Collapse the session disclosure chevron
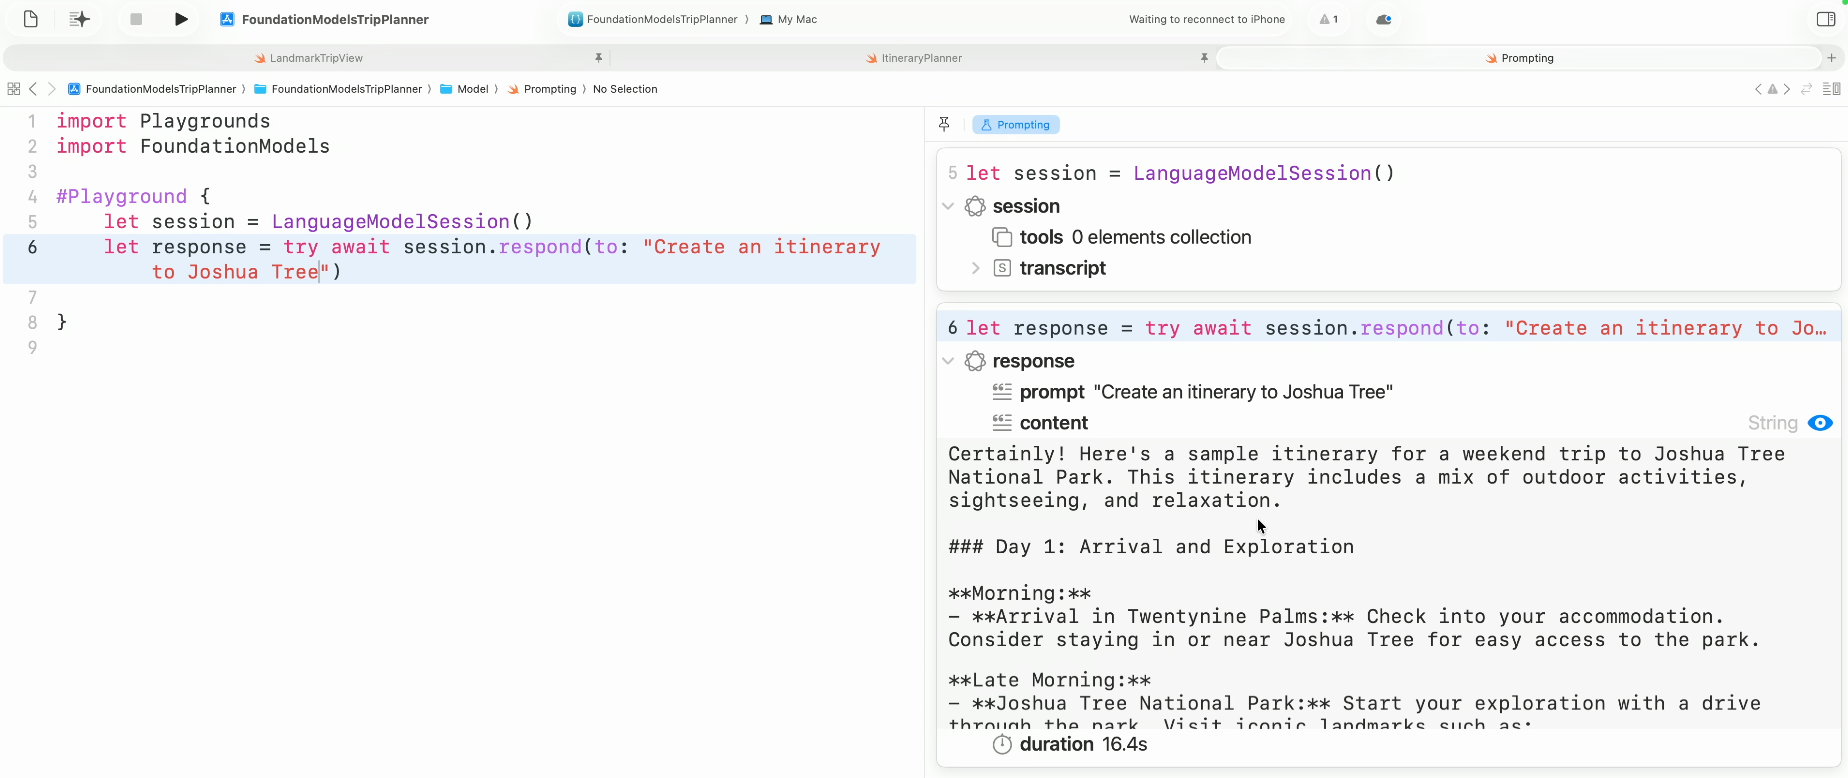 click(x=948, y=206)
